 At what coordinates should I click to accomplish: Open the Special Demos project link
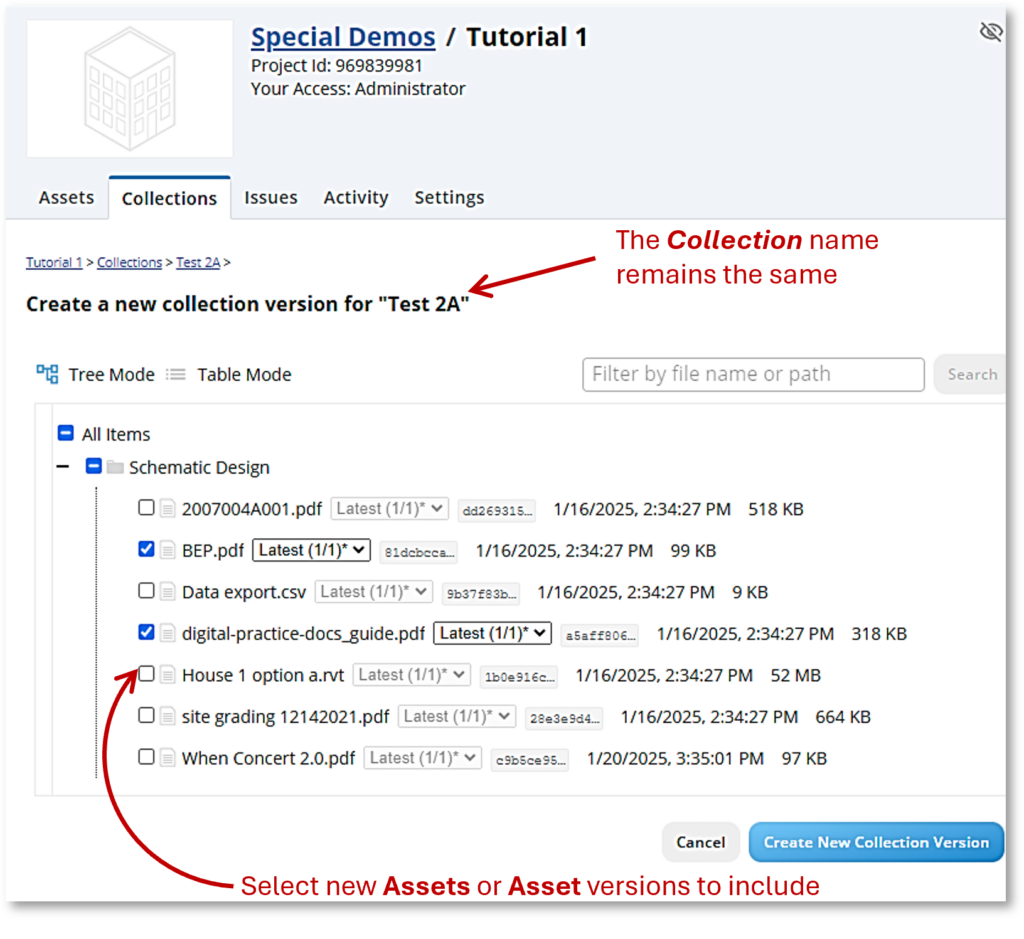point(343,36)
